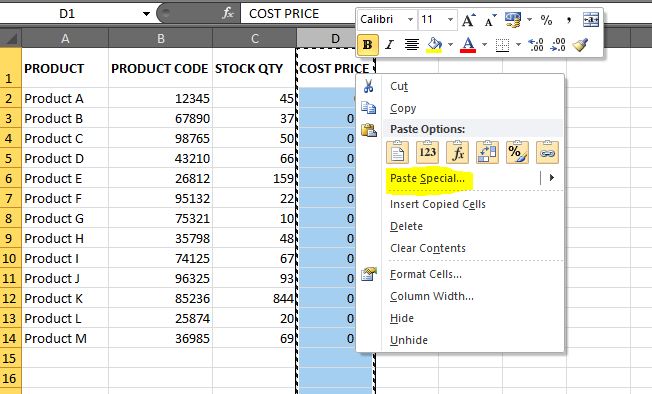Image resolution: width=652 pixels, height=394 pixels.
Task: Click the Paste Values 123 icon
Action: pyautogui.click(x=427, y=152)
